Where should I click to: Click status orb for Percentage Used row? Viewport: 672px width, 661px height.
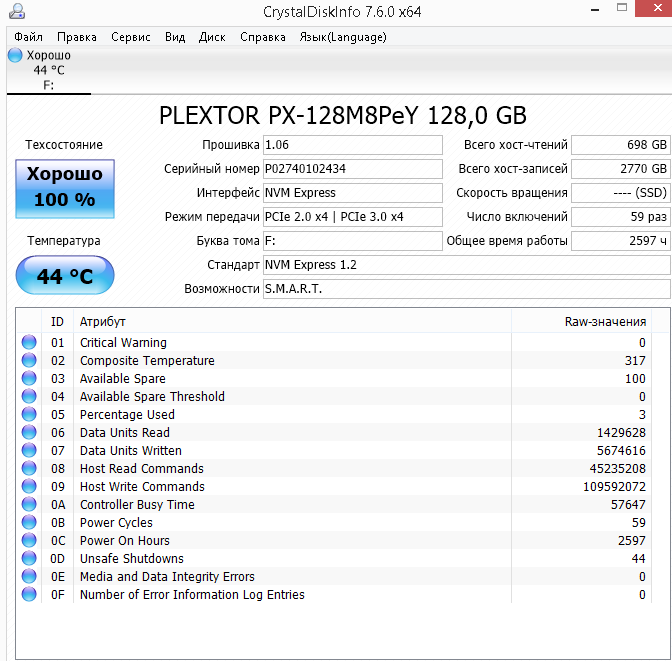29,414
